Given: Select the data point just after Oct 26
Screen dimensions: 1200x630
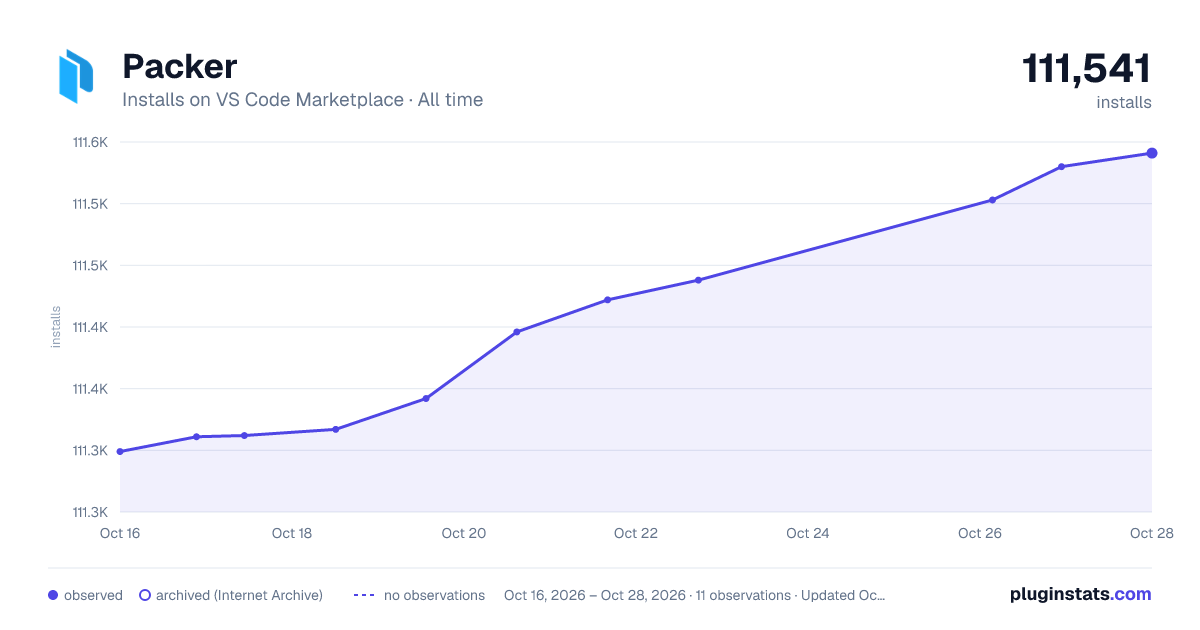Looking at the screenshot, I should point(993,200).
